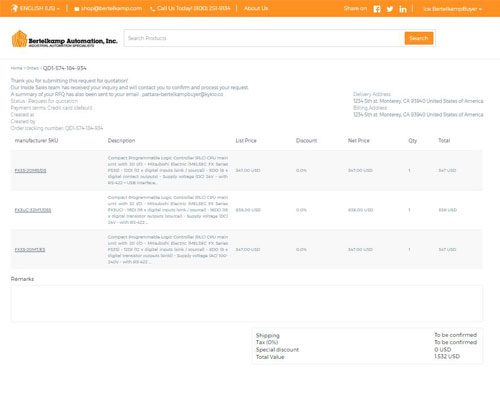
Task: Open the About Us page
Action: (x=256, y=8)
